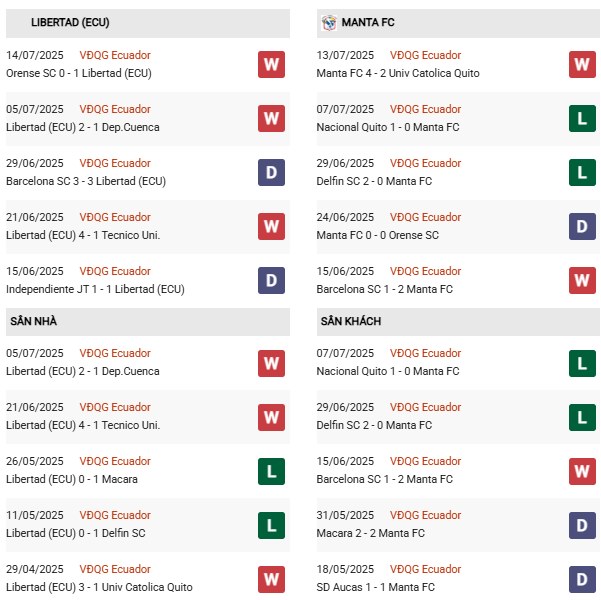The height and width of the screenshot is (600, 601).
Task: Open match Libertad (ECU) 4-1 Tecnico Uni.
Action: tap(83, 235)
